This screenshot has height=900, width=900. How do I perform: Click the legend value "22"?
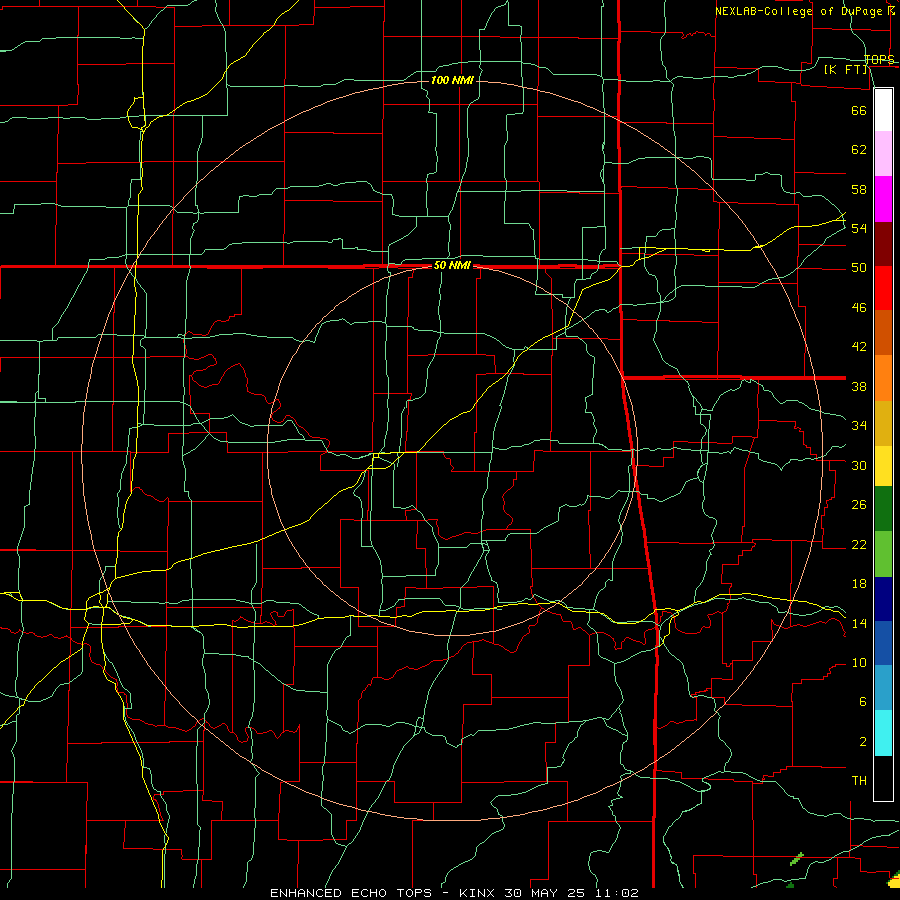coord(859,544)
